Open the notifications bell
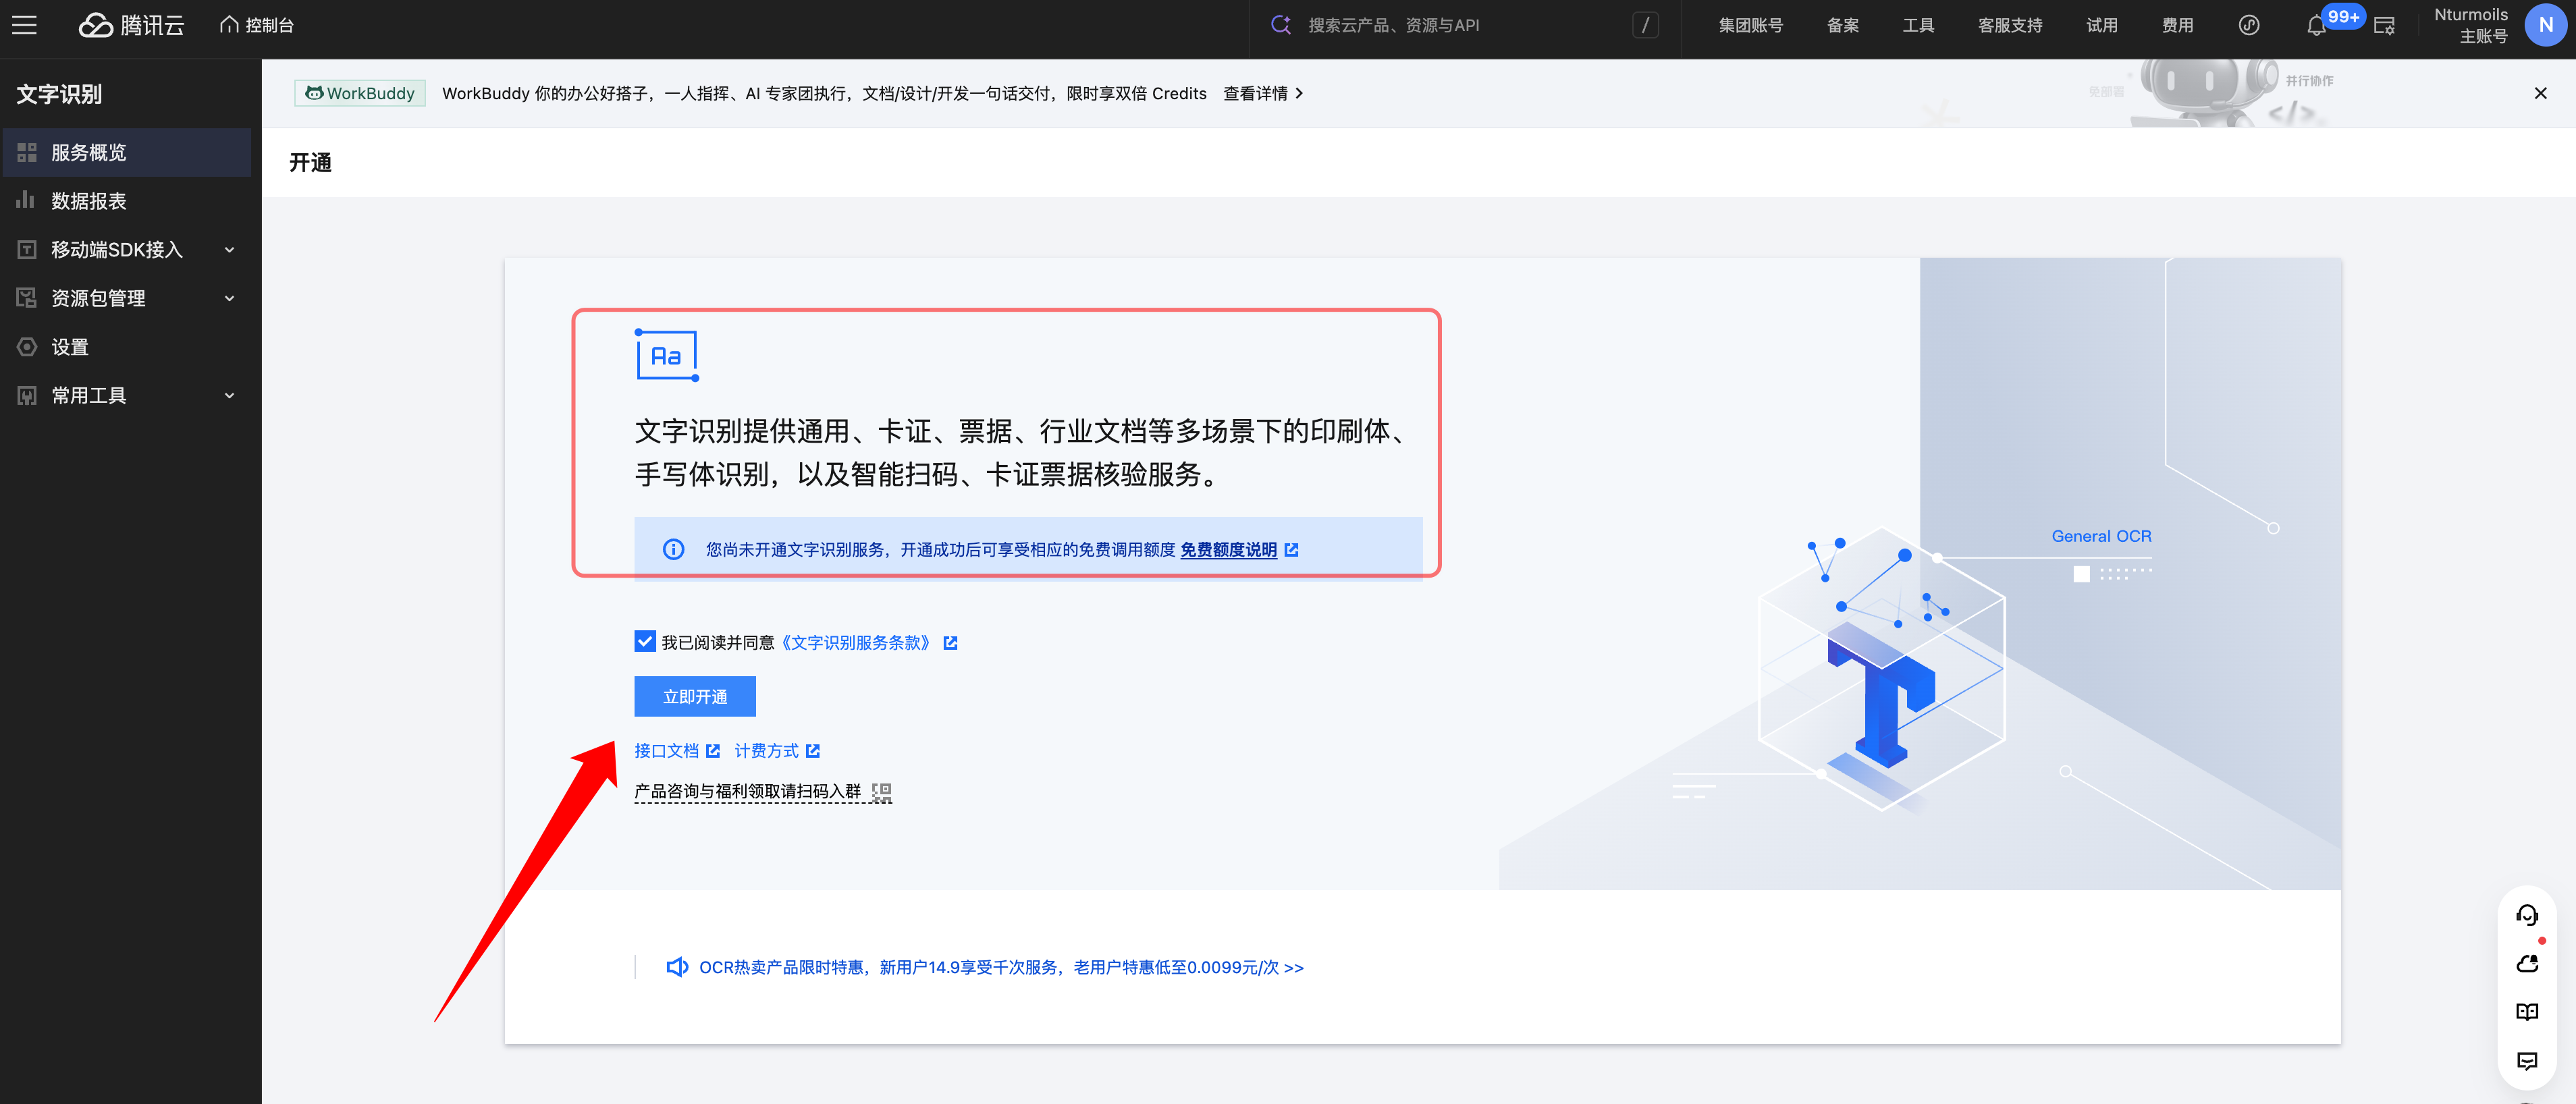Image resolution: width=2576 pixels, height=1104 pixels. [x=2315, y=27]
